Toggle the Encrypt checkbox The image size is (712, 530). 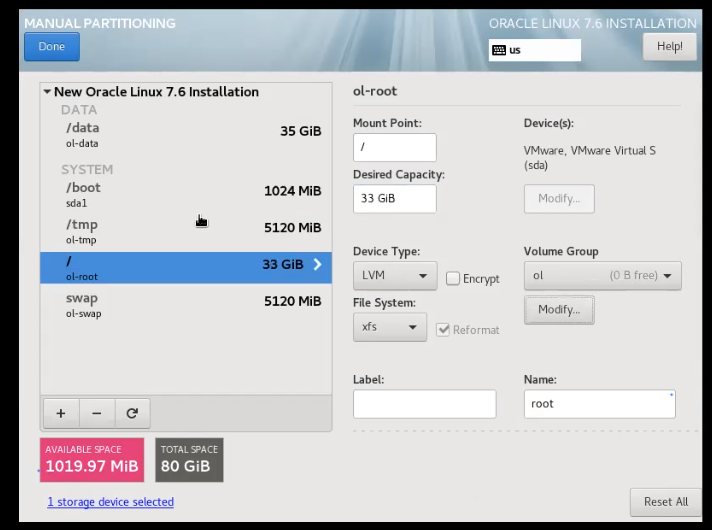coord(453,278)
